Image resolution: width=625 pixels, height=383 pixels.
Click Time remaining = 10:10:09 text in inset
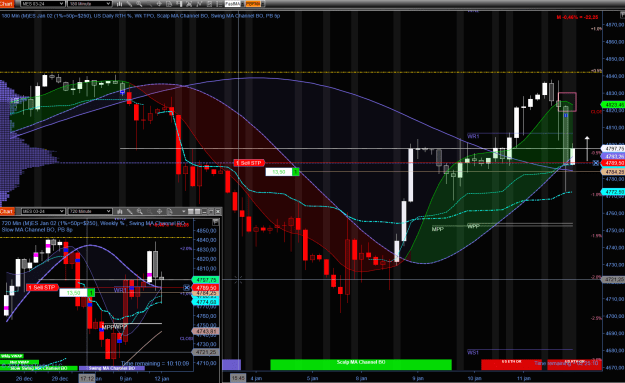[155, 363]
